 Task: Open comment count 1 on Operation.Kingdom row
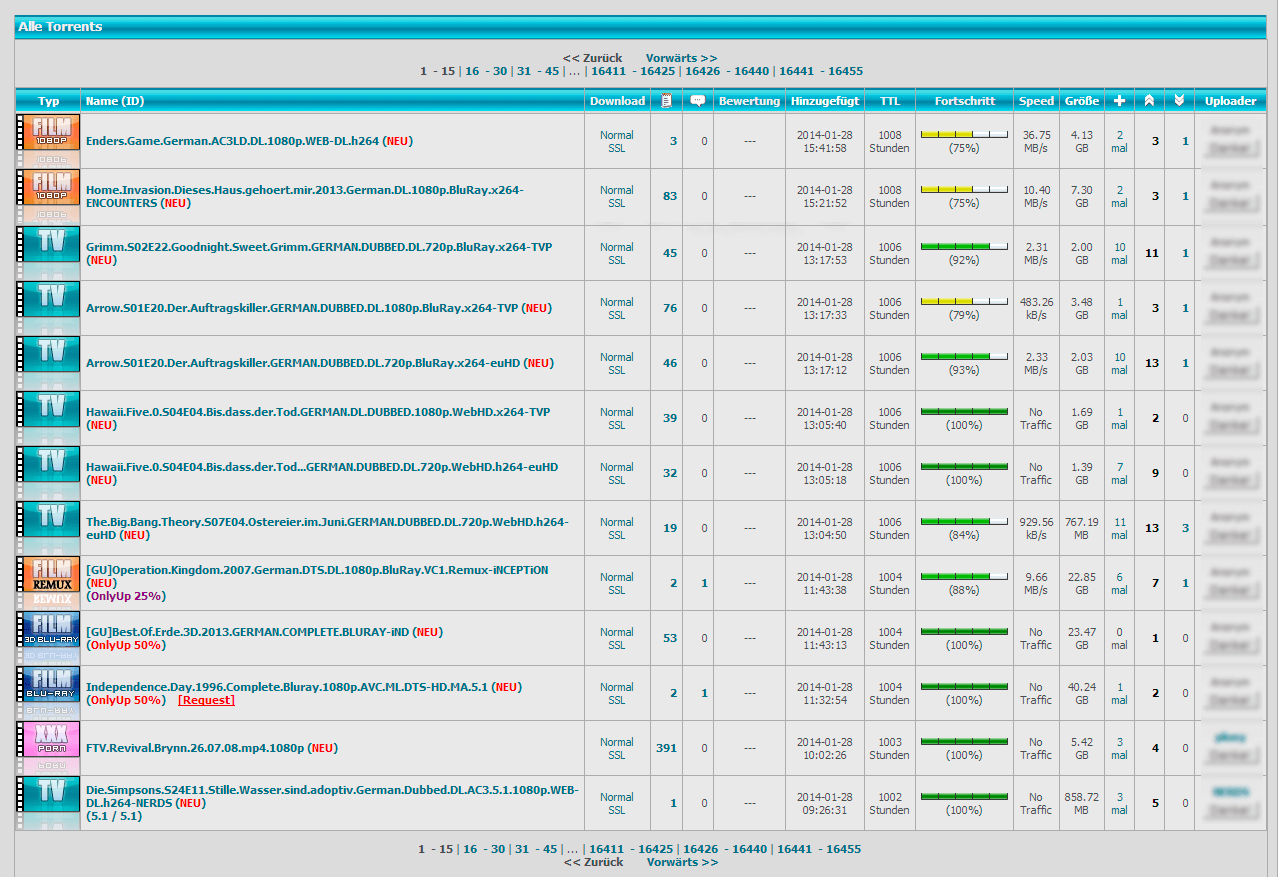(x=704, y=583)
